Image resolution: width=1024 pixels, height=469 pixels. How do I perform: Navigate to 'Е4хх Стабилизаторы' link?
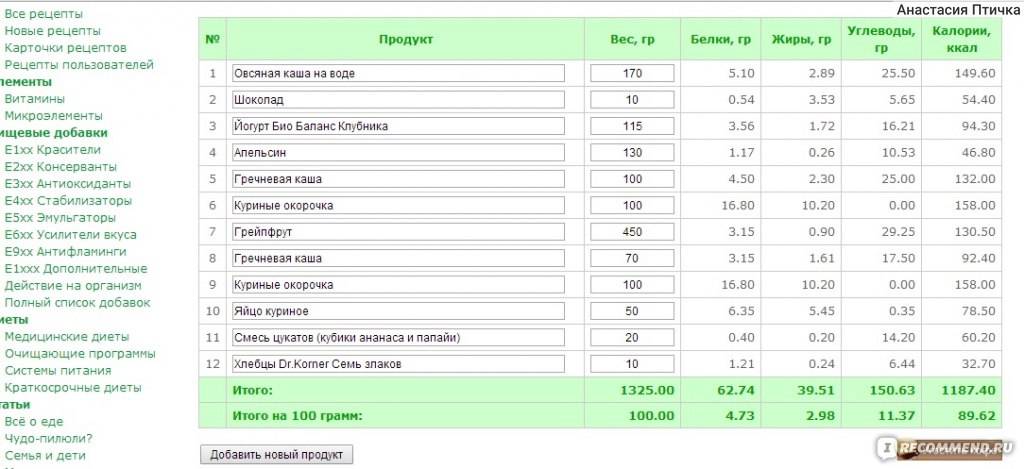[x=68, y=200]
